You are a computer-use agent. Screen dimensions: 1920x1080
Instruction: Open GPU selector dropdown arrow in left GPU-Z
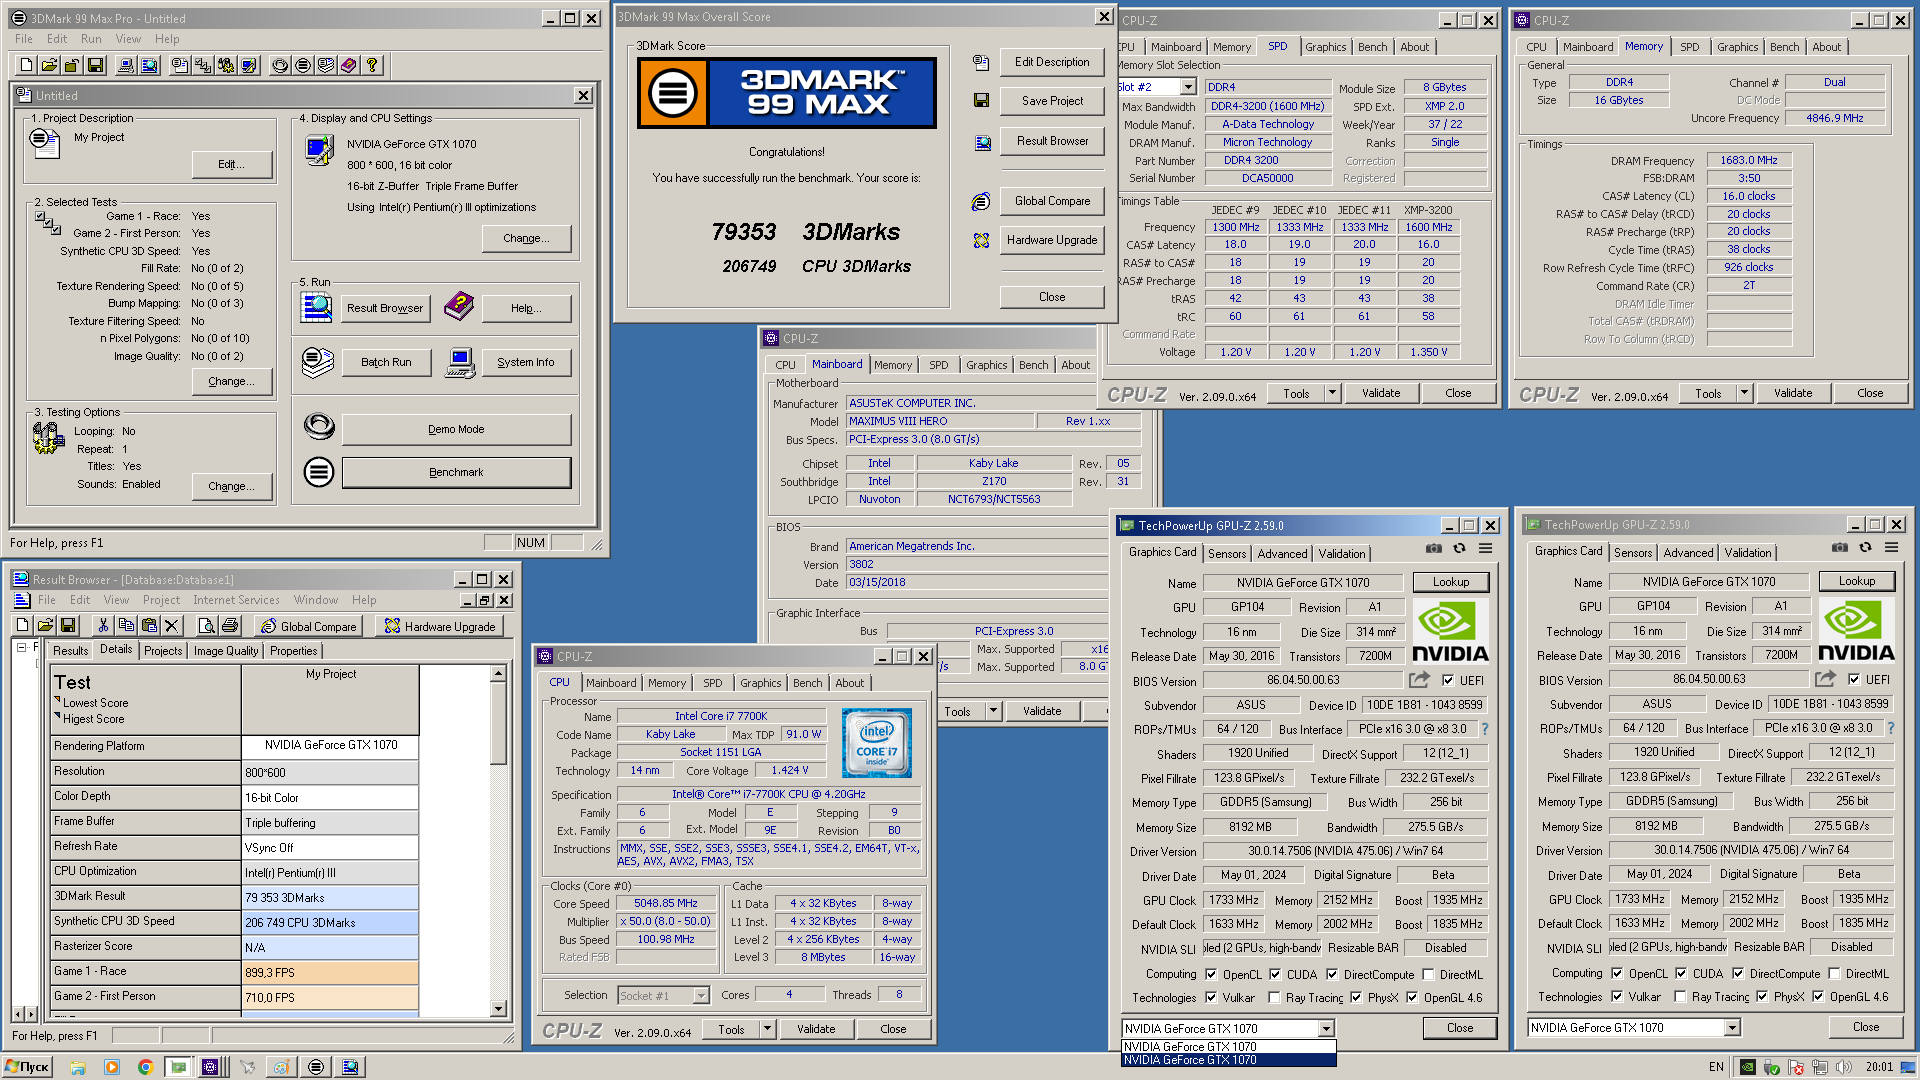(x=1326, y=1029)
